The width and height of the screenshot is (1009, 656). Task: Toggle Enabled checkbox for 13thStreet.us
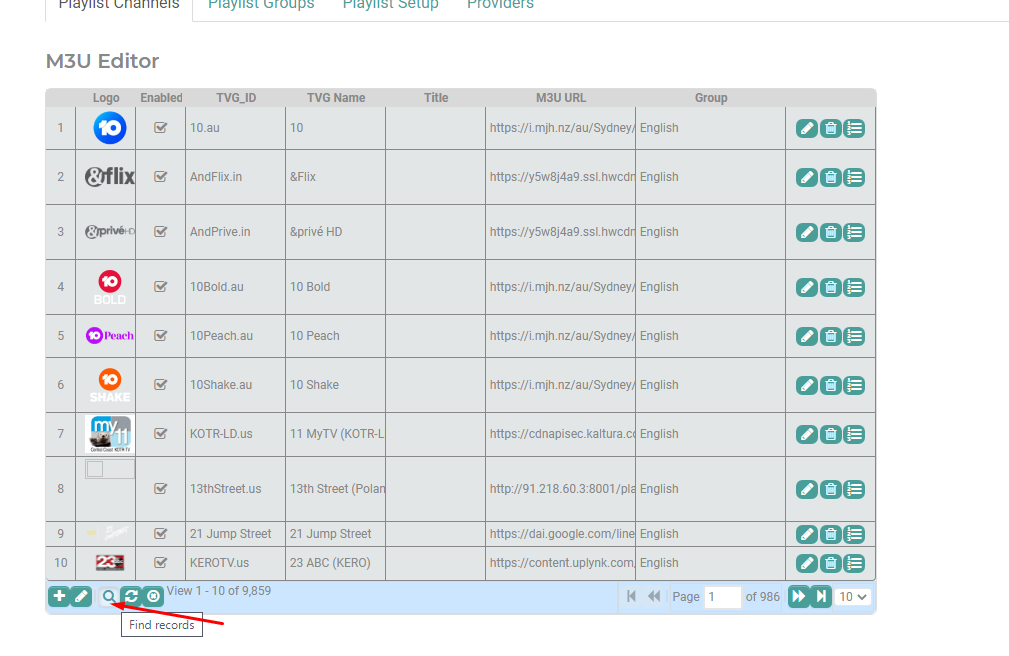(x=161, y=489)
